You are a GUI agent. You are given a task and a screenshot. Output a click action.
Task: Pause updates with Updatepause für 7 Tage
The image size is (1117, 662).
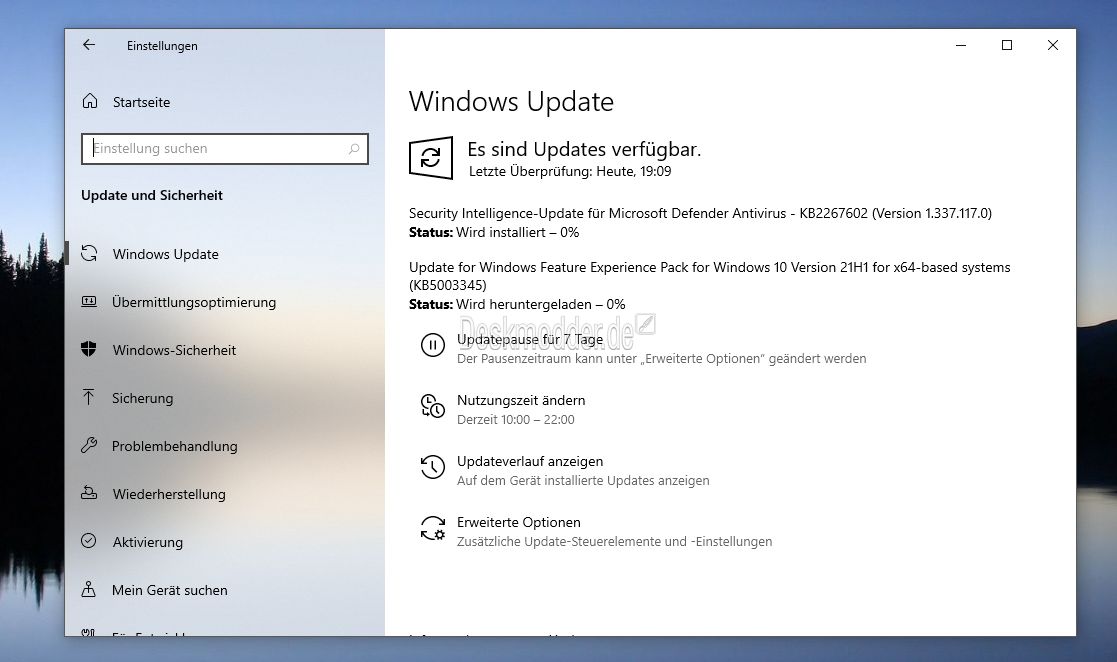click(x=530, y=339)
